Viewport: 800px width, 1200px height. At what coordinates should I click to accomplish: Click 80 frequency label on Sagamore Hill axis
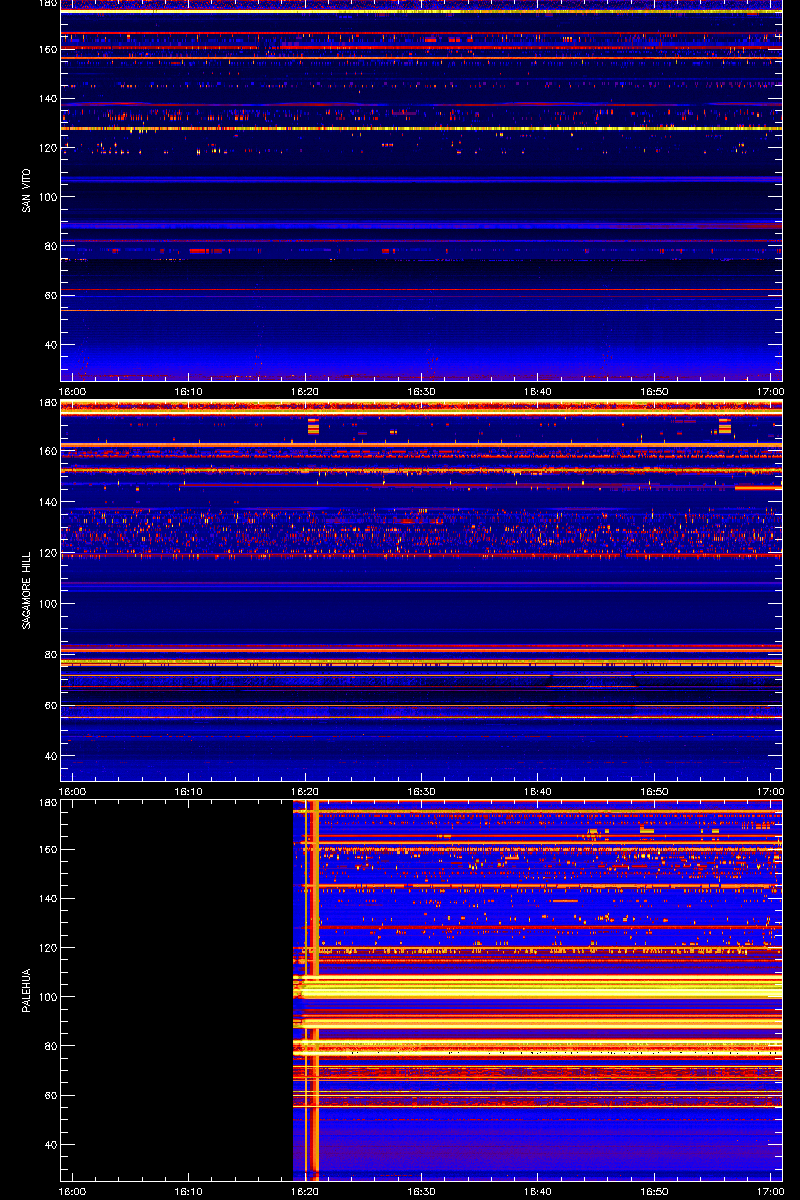[x=51, y=655]
